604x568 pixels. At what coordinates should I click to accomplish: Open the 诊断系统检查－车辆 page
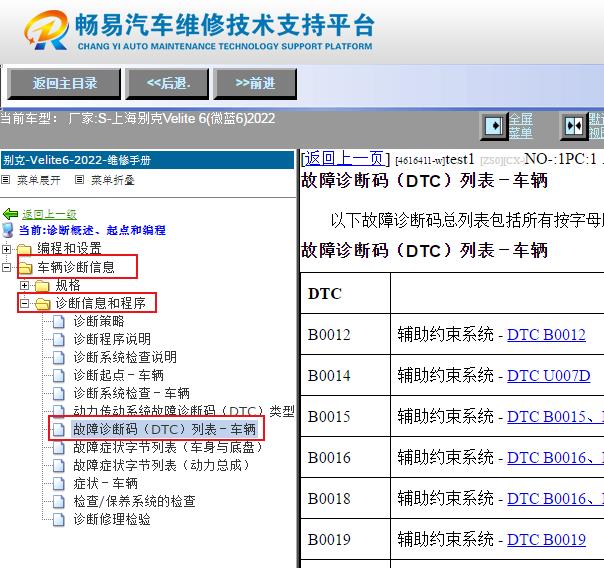(x=132, y=393)
